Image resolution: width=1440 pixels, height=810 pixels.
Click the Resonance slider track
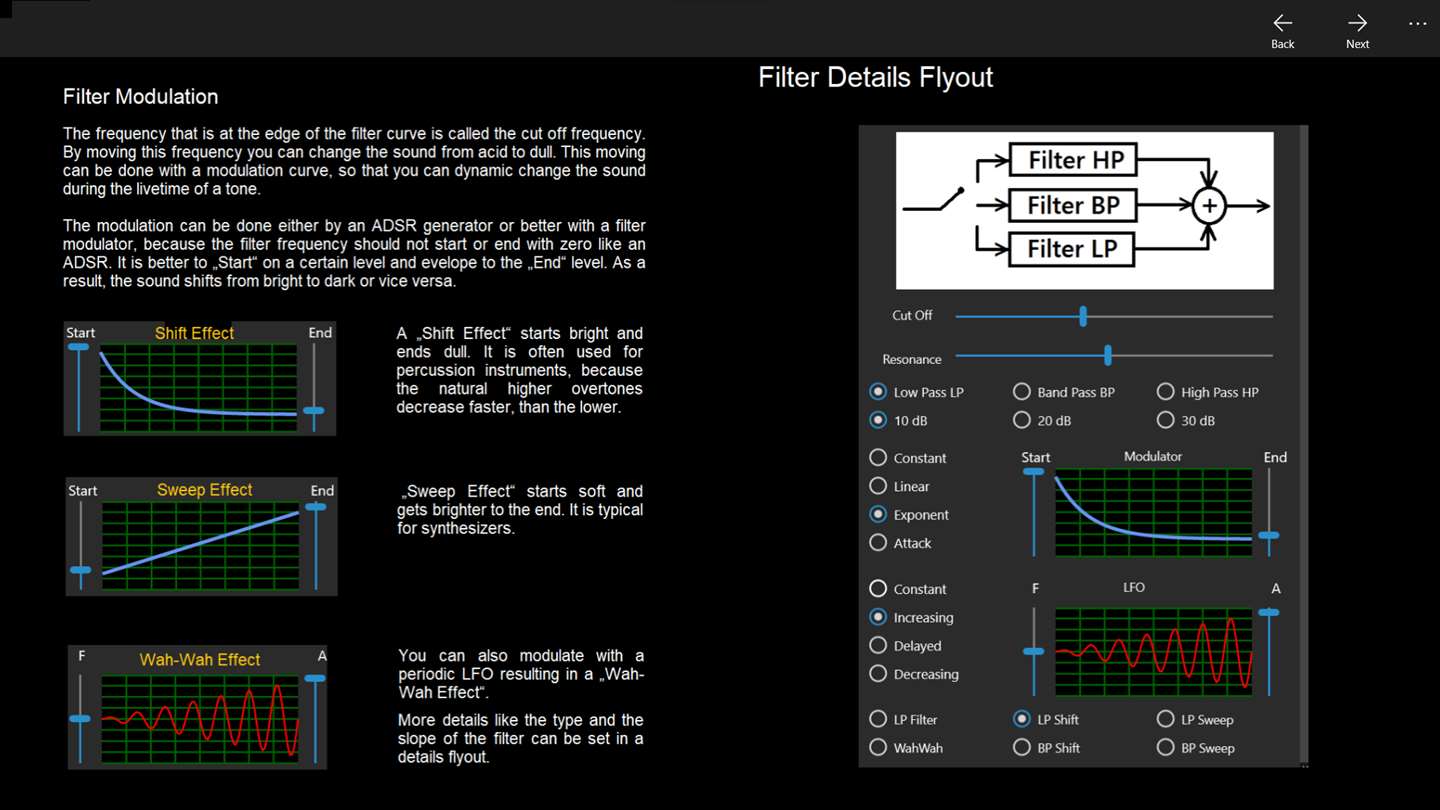pos(1114,355)
